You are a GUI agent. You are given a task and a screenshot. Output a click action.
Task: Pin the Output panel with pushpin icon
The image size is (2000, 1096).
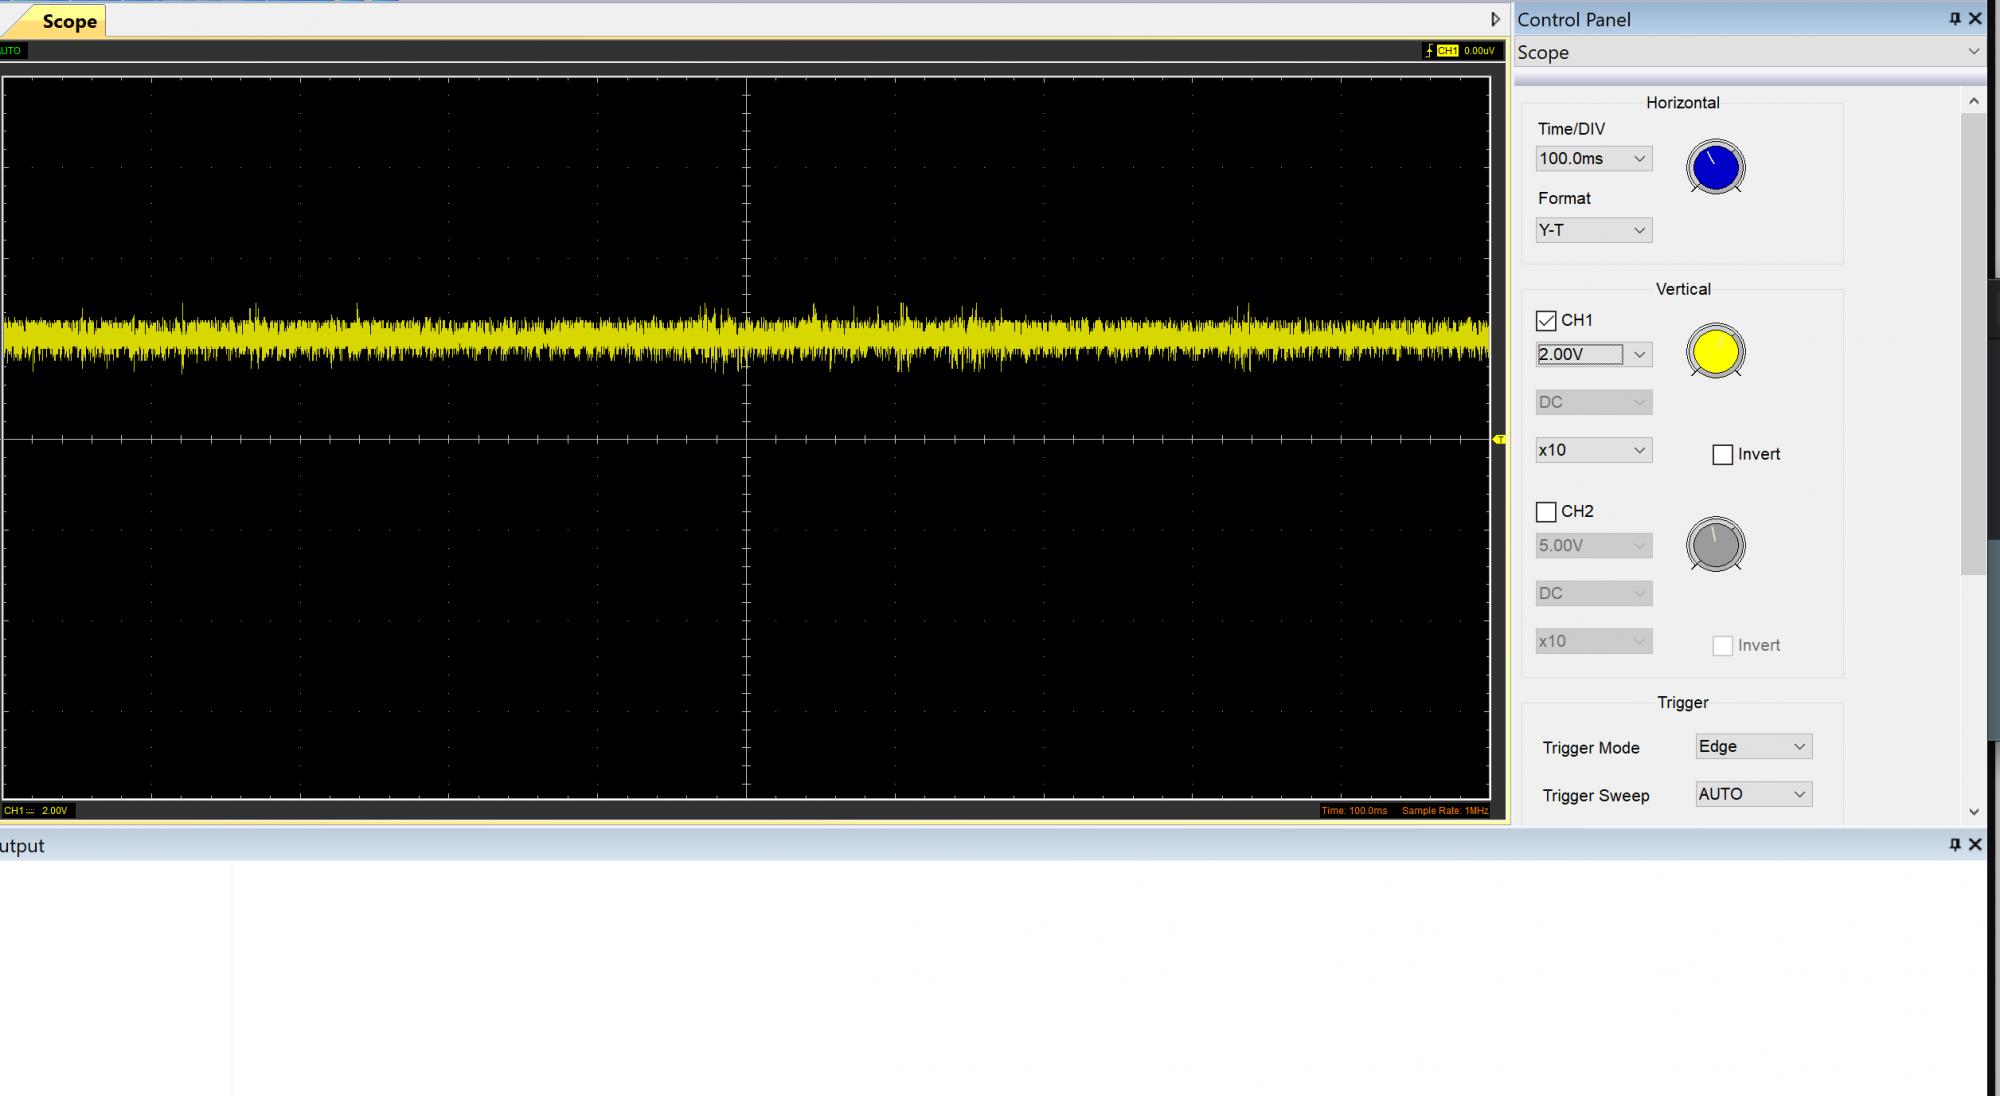point(1955,845)
